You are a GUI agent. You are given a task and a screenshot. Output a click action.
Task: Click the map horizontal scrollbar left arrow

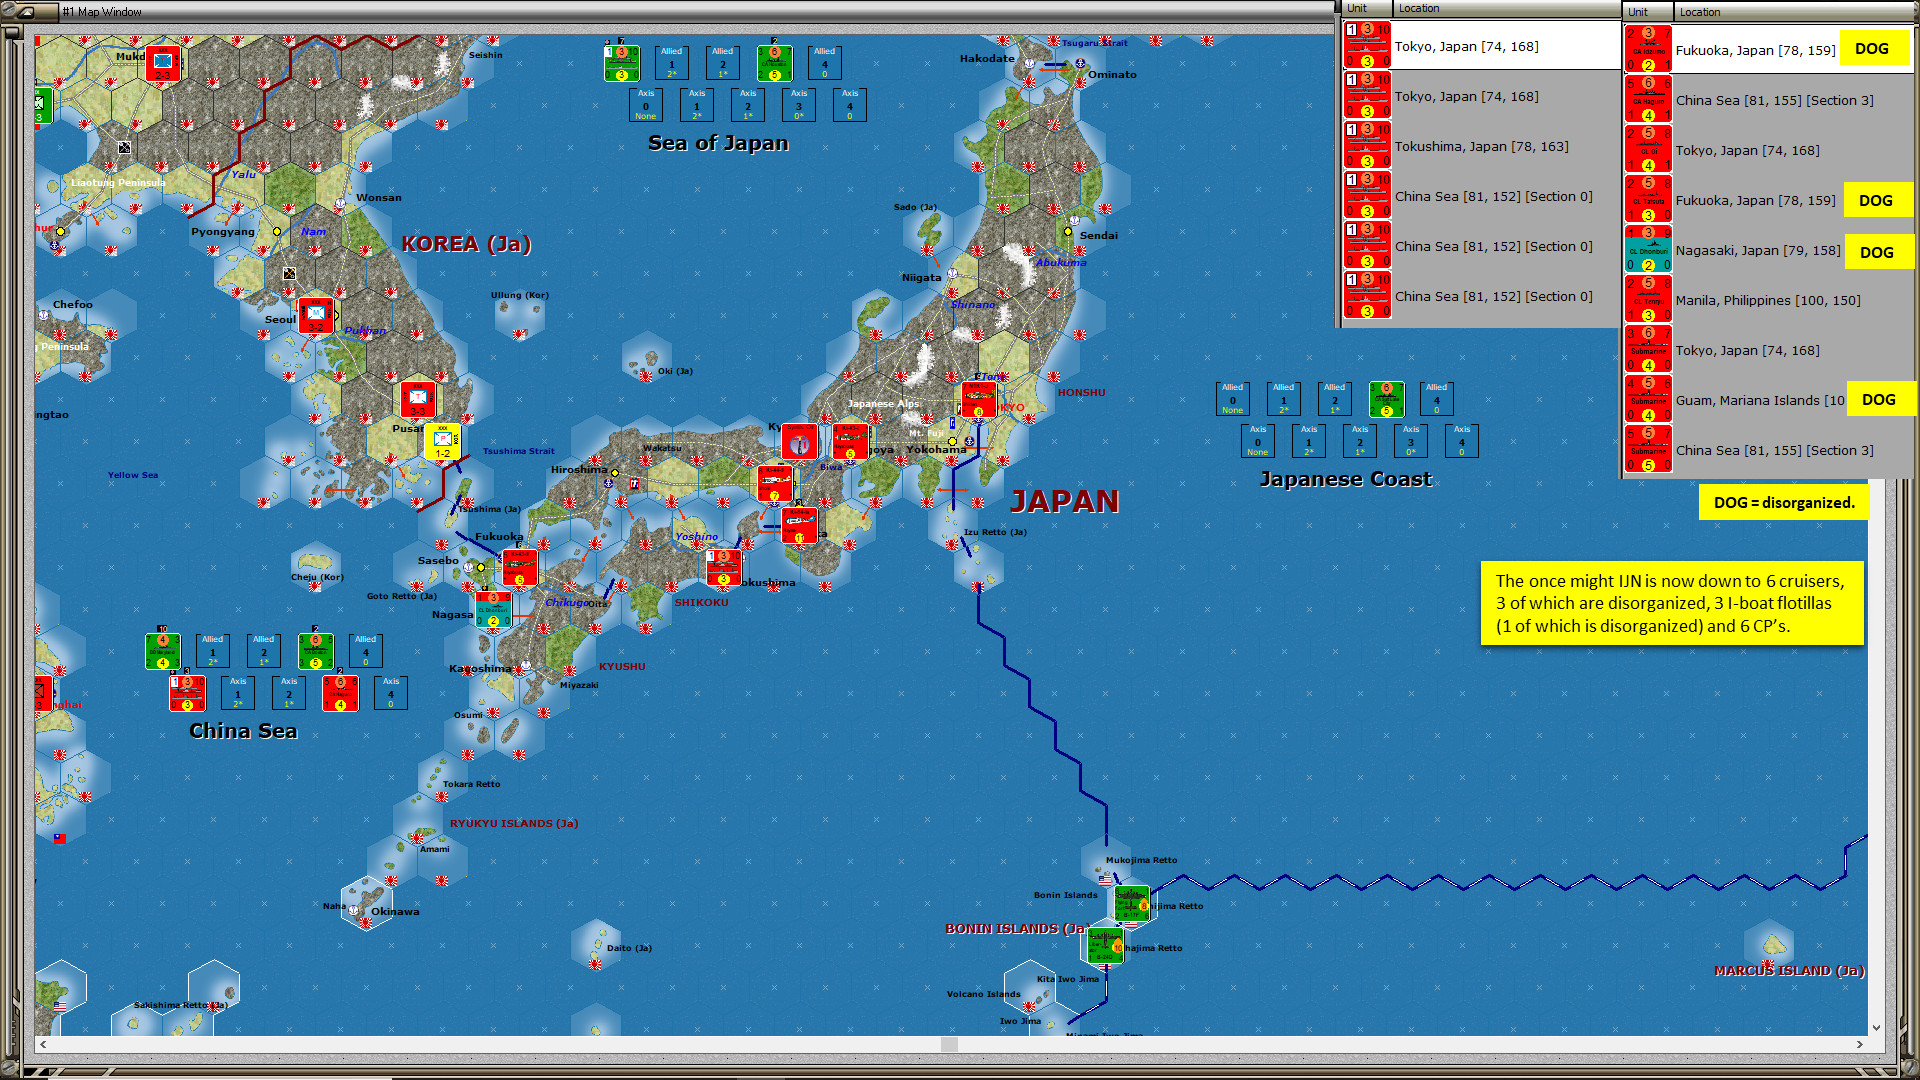pyautogui.click(x=43, y=1044)
